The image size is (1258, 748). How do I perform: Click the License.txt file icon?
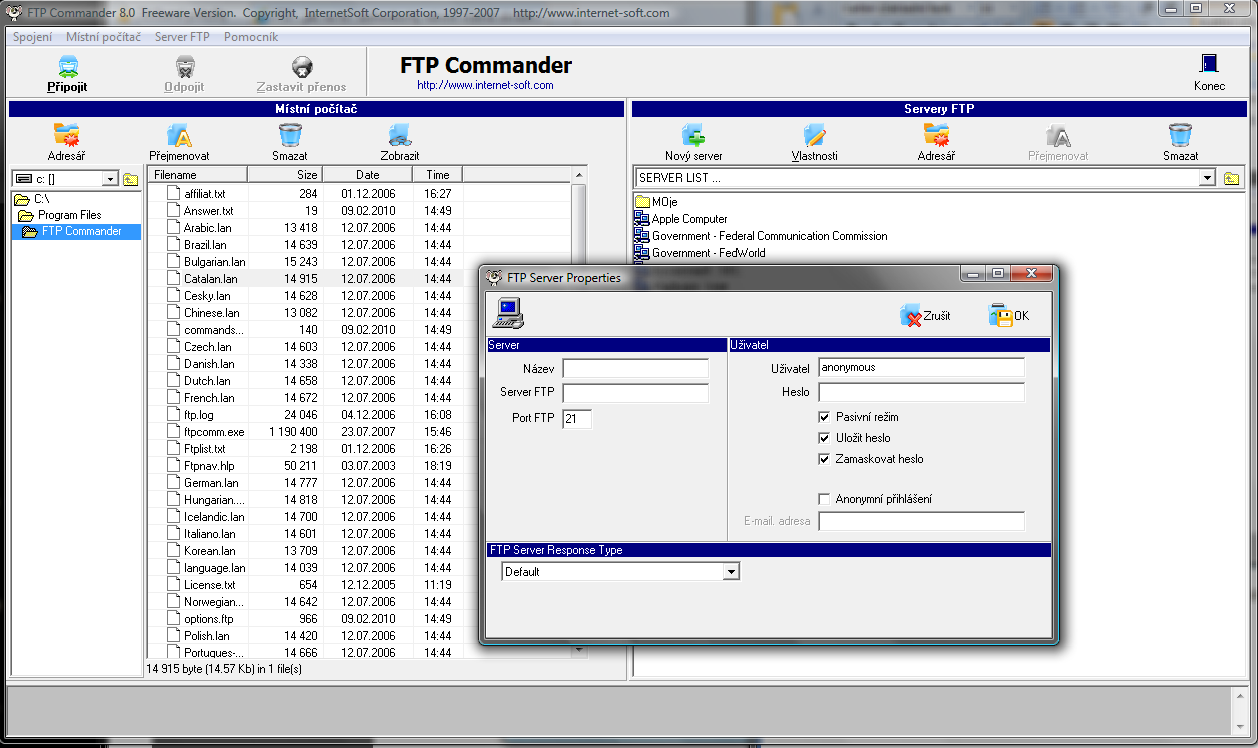click(172, 585)
